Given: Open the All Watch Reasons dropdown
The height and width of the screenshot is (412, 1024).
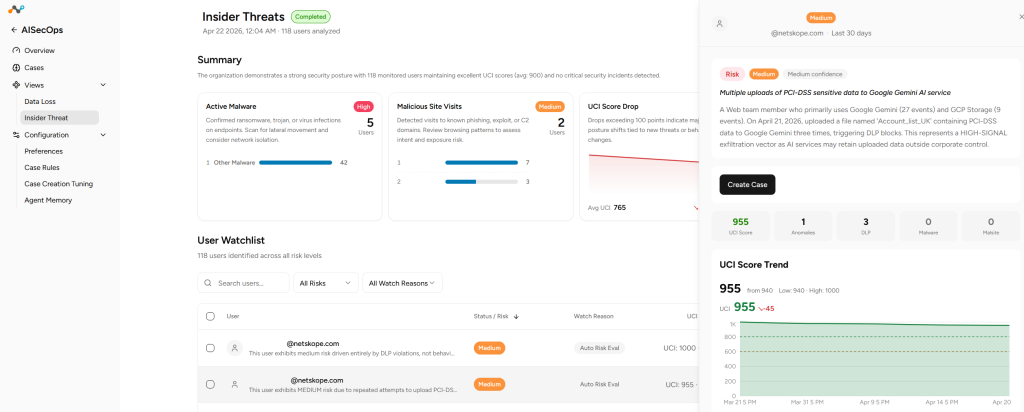Looking at the screenshot, I should [x=402, y=283].
